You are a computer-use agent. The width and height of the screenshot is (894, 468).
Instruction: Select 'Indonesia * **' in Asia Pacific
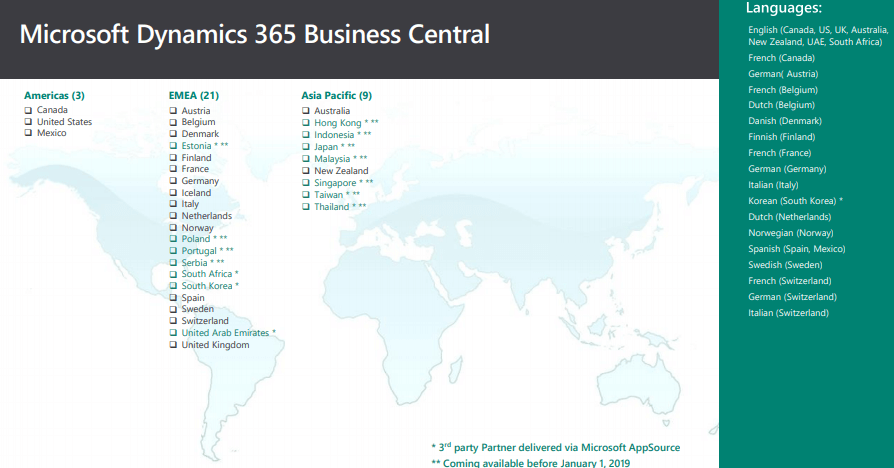click(x=343, y=135)
